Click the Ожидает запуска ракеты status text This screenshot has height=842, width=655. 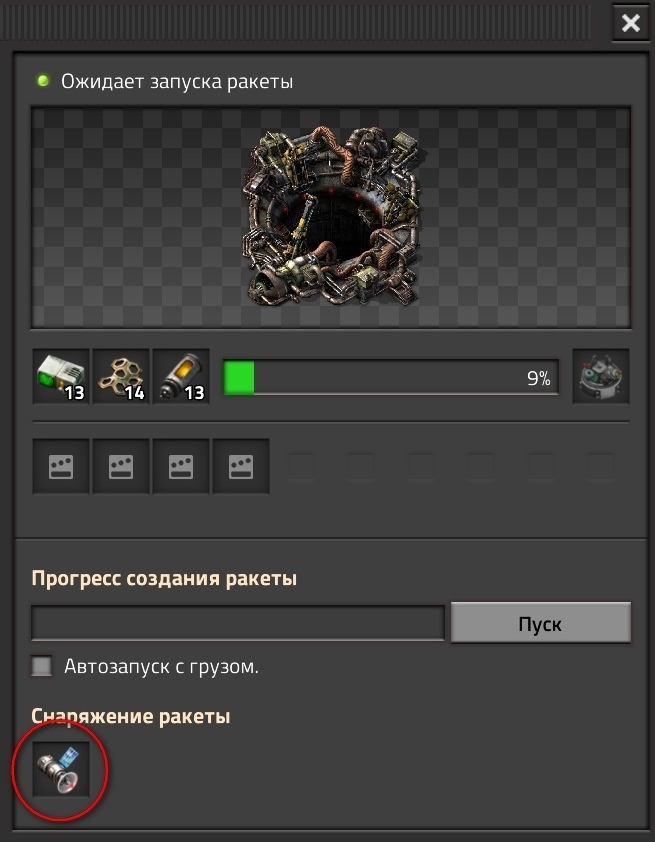[177, 82]
